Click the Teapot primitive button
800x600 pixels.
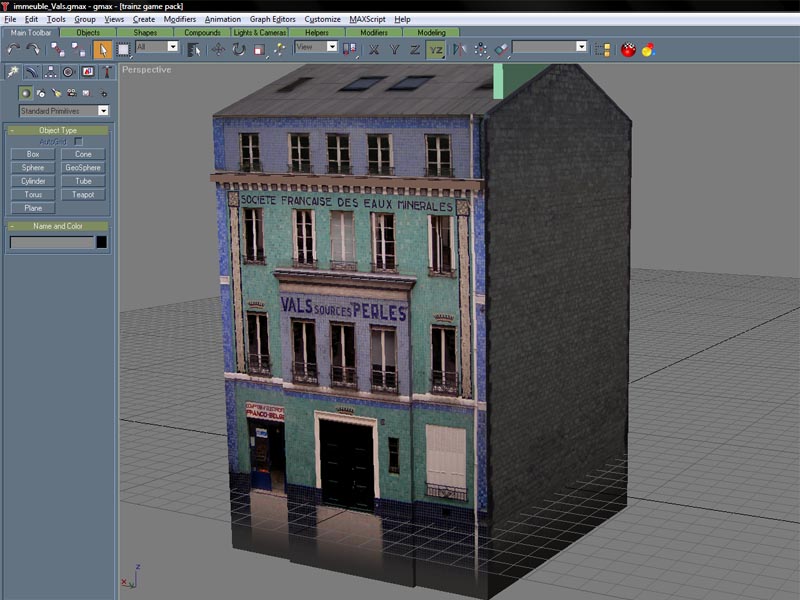tap(83, 195)
